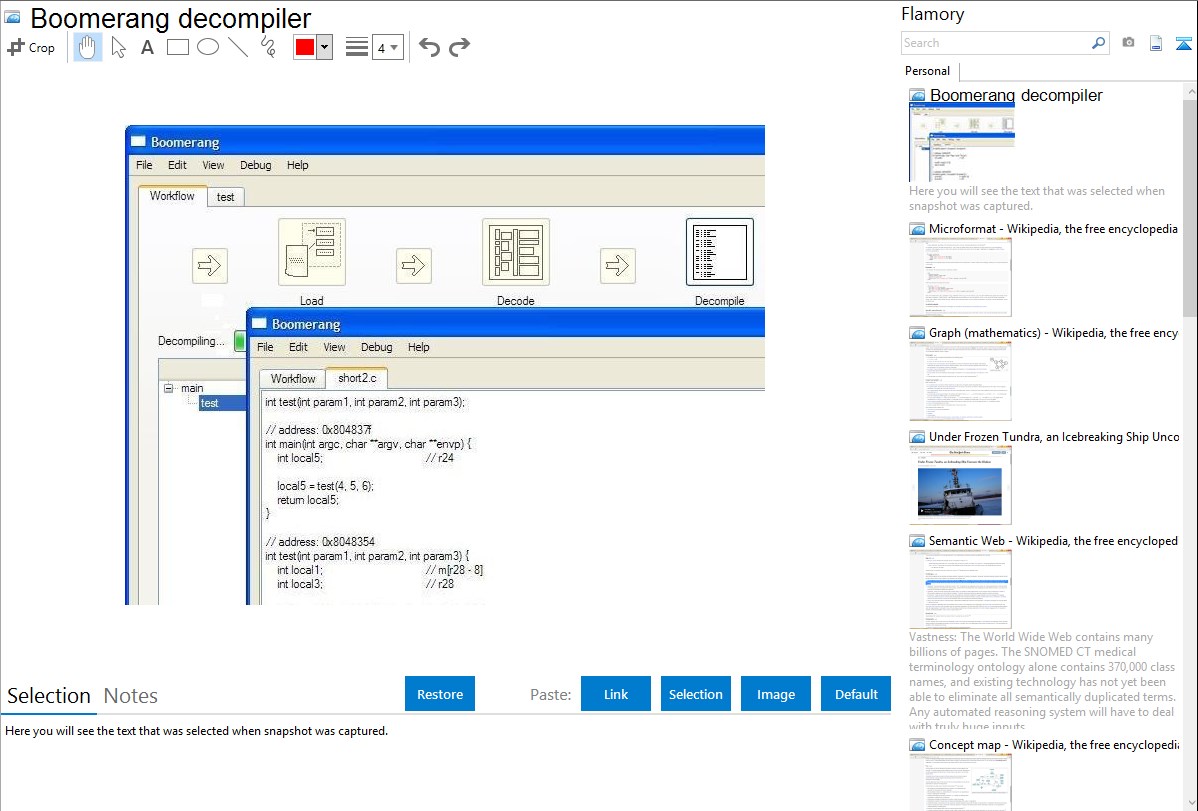1198x811 pixels.
Task: Select the test tab in Boomerang
Action: tap(225, 197)
